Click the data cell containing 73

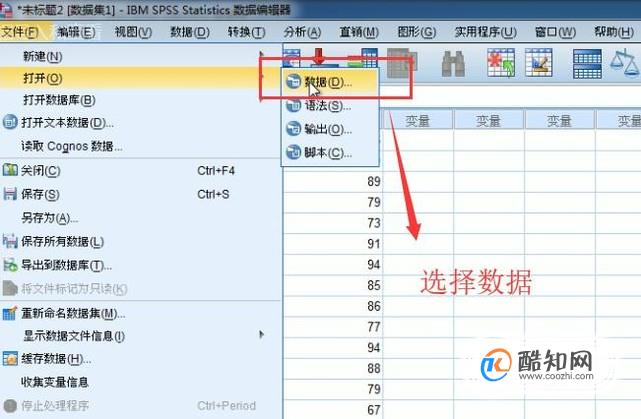(x=333, y=223)
